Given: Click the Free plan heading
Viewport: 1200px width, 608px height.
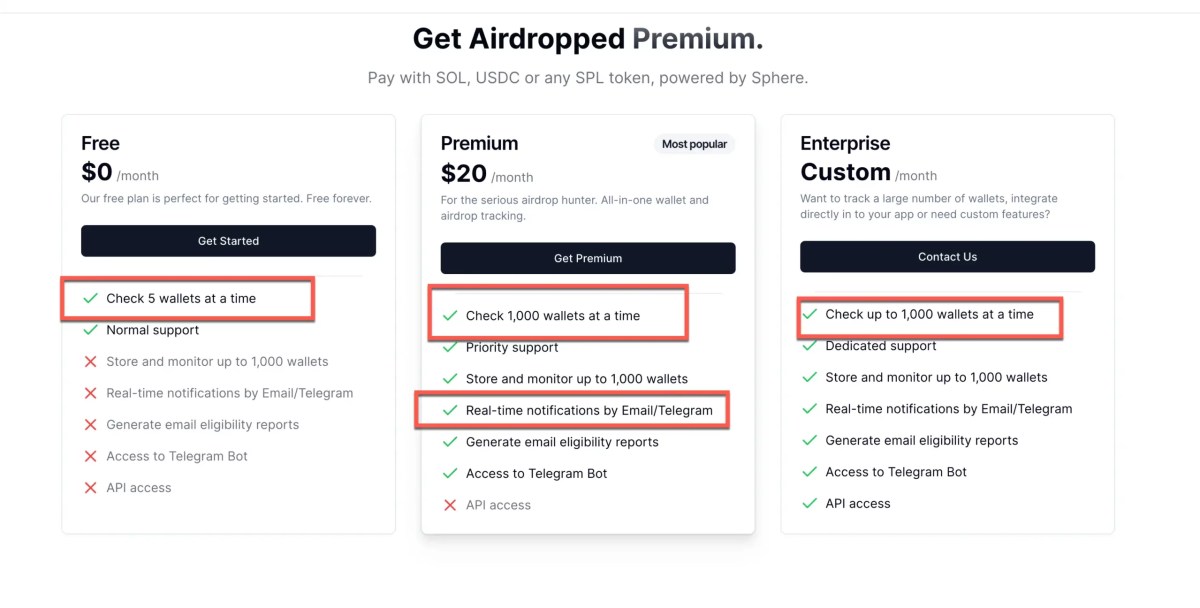Looking at the screenshot, I should point(100,143).
